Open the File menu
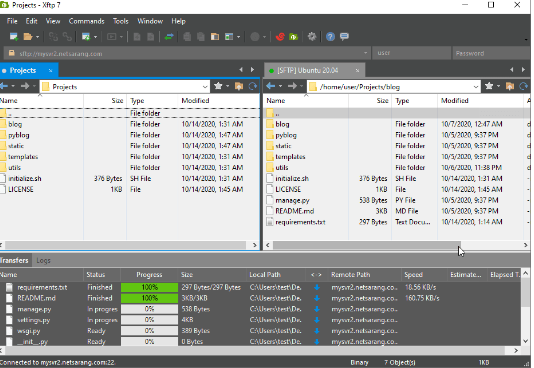The height and width of the screenshot is (368, 534). click(12, 21)
